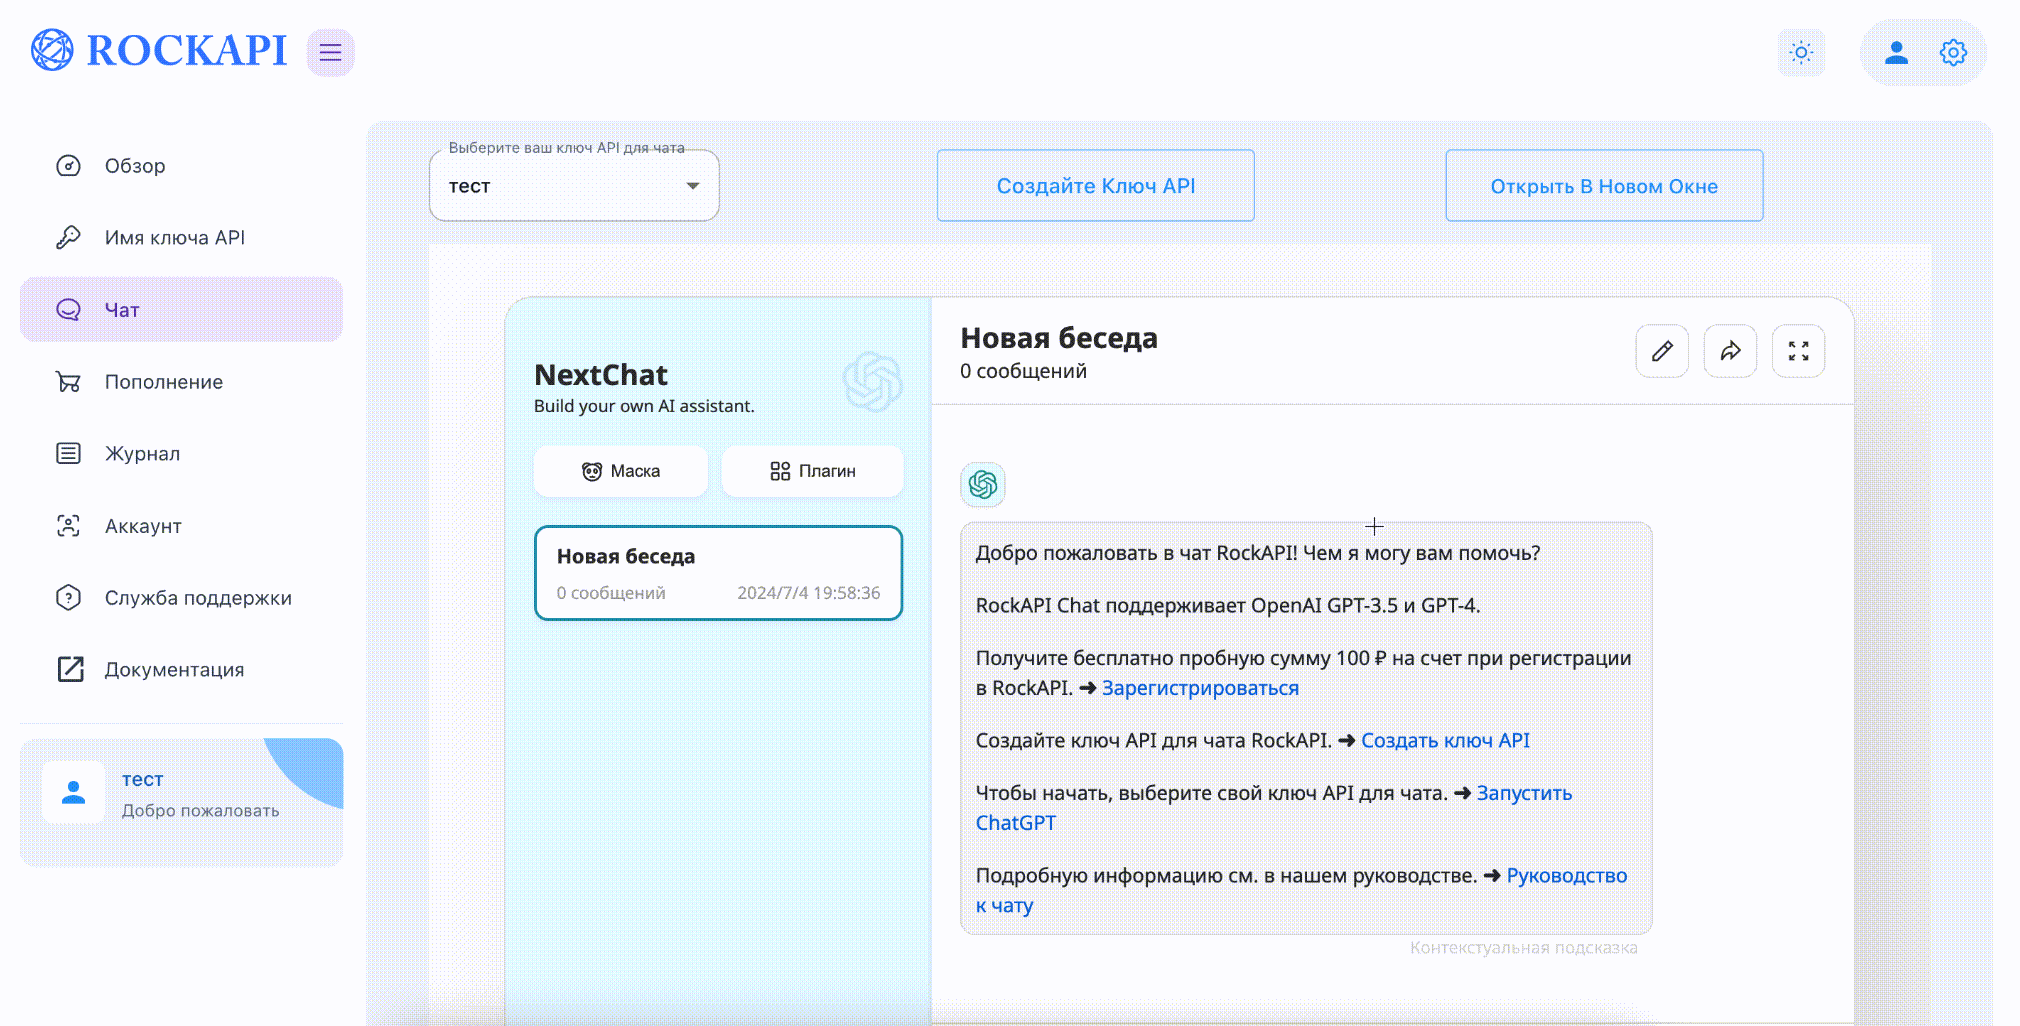Click the face scan icon beside Аккаунт

pos(68,526)
